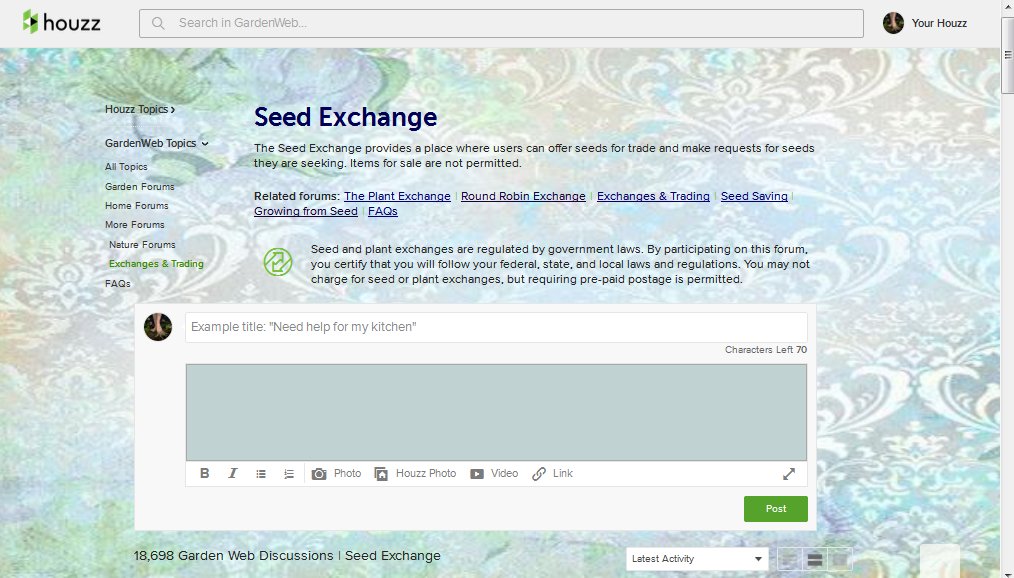Click the page vertical scrollbar thumb
The height and width of the screenshot is (578, 1014).
pos(1008,55)
